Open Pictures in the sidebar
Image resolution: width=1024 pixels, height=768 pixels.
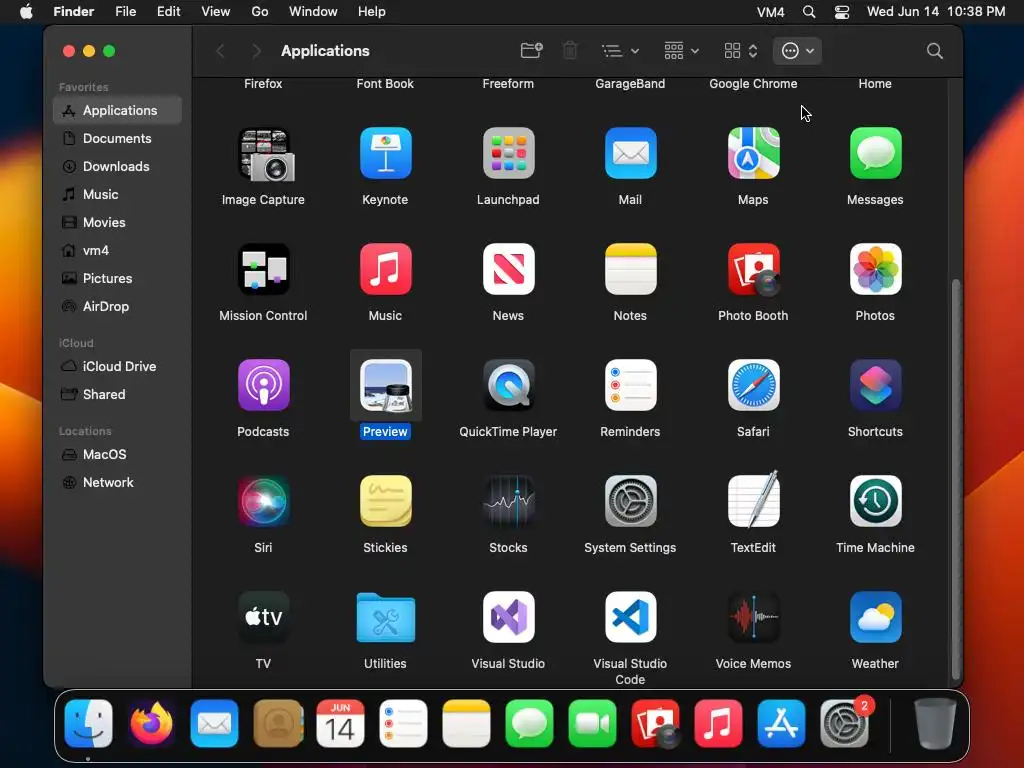coord(118,279)
